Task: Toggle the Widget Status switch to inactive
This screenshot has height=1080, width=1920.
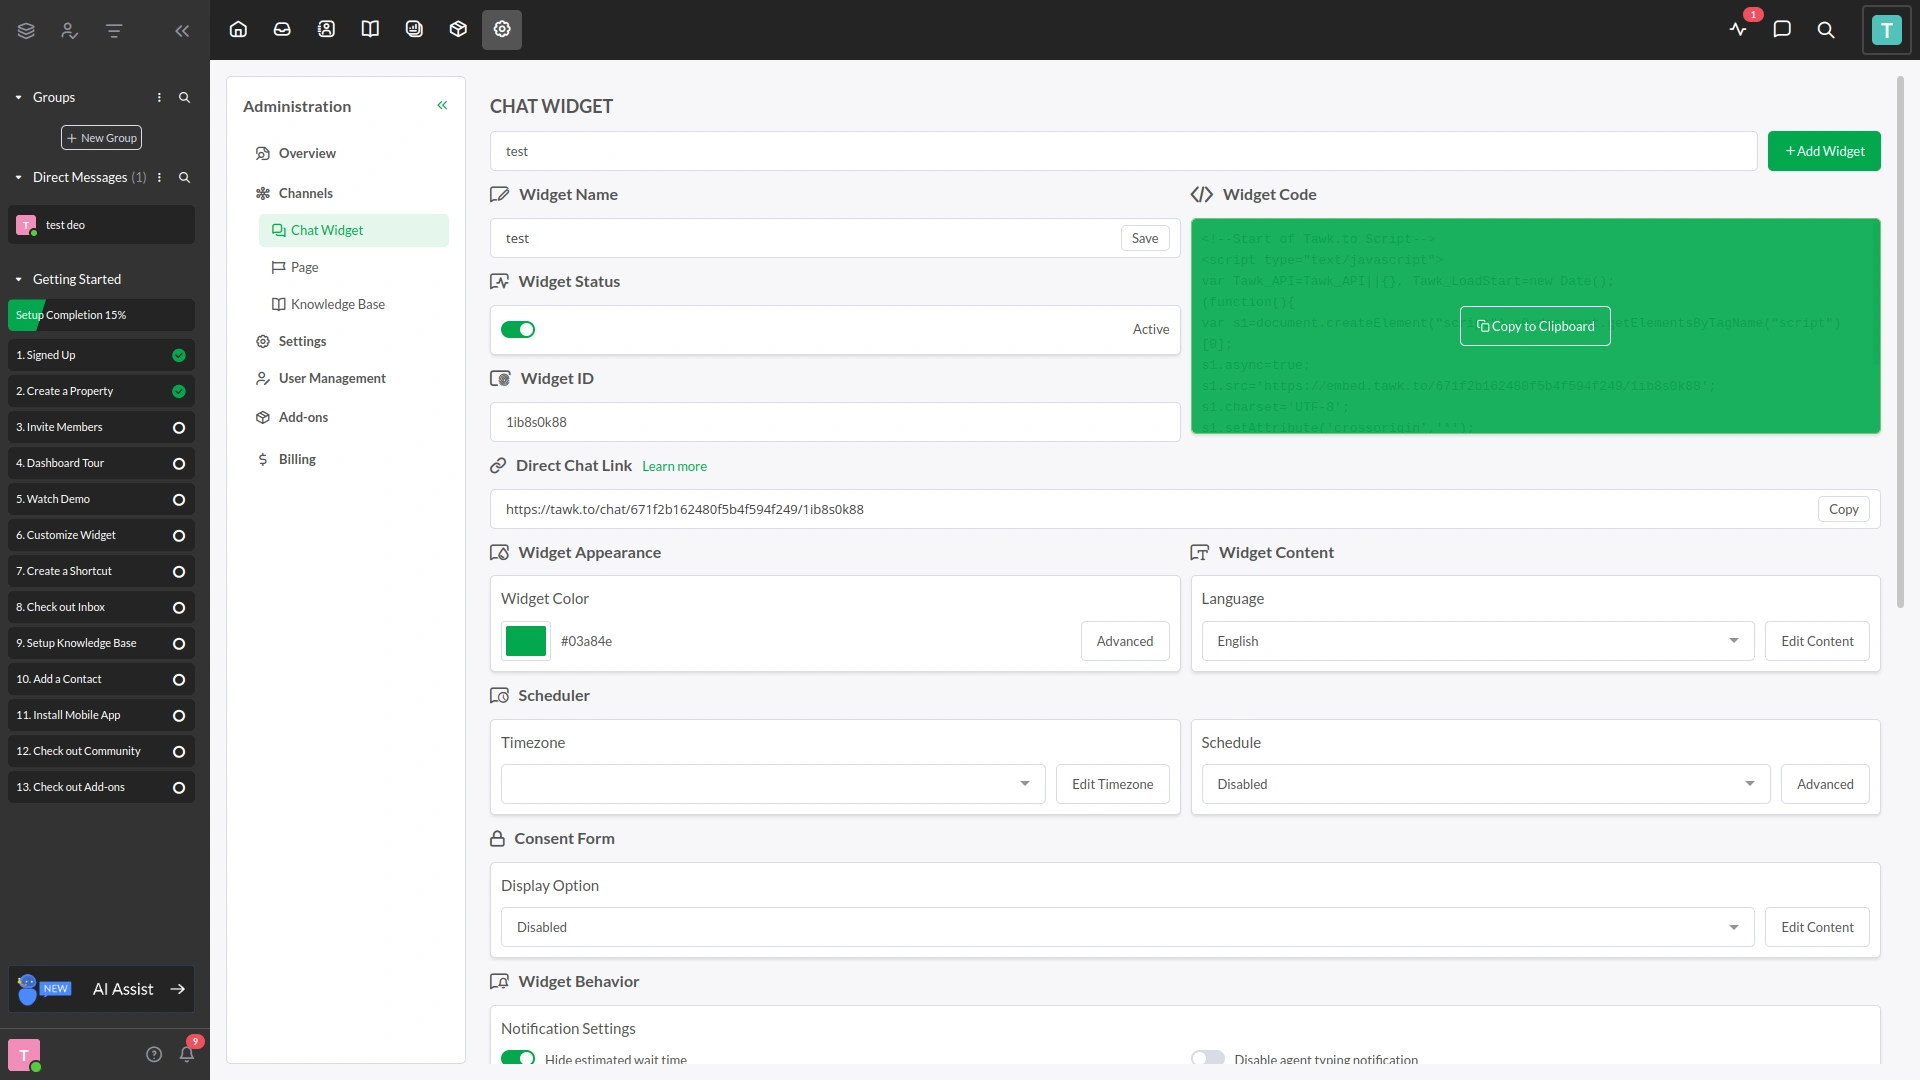Action: [518, 329]
